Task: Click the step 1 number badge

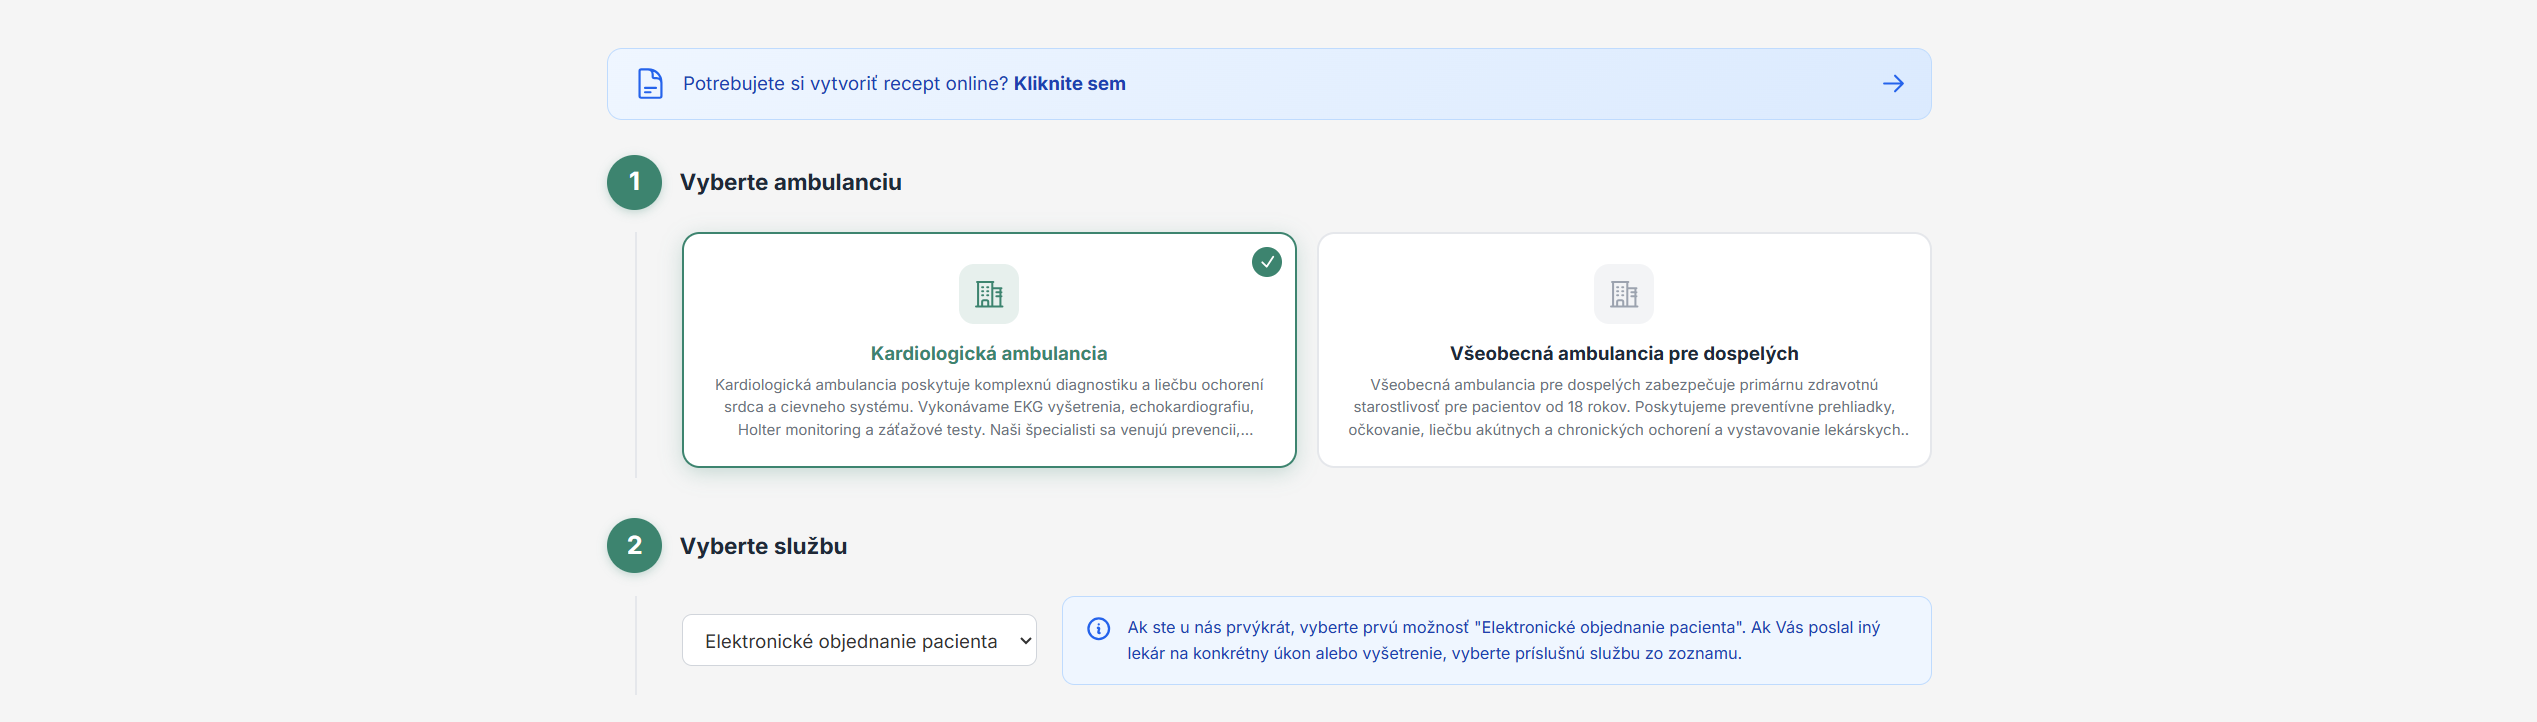Action: (634, 182)
